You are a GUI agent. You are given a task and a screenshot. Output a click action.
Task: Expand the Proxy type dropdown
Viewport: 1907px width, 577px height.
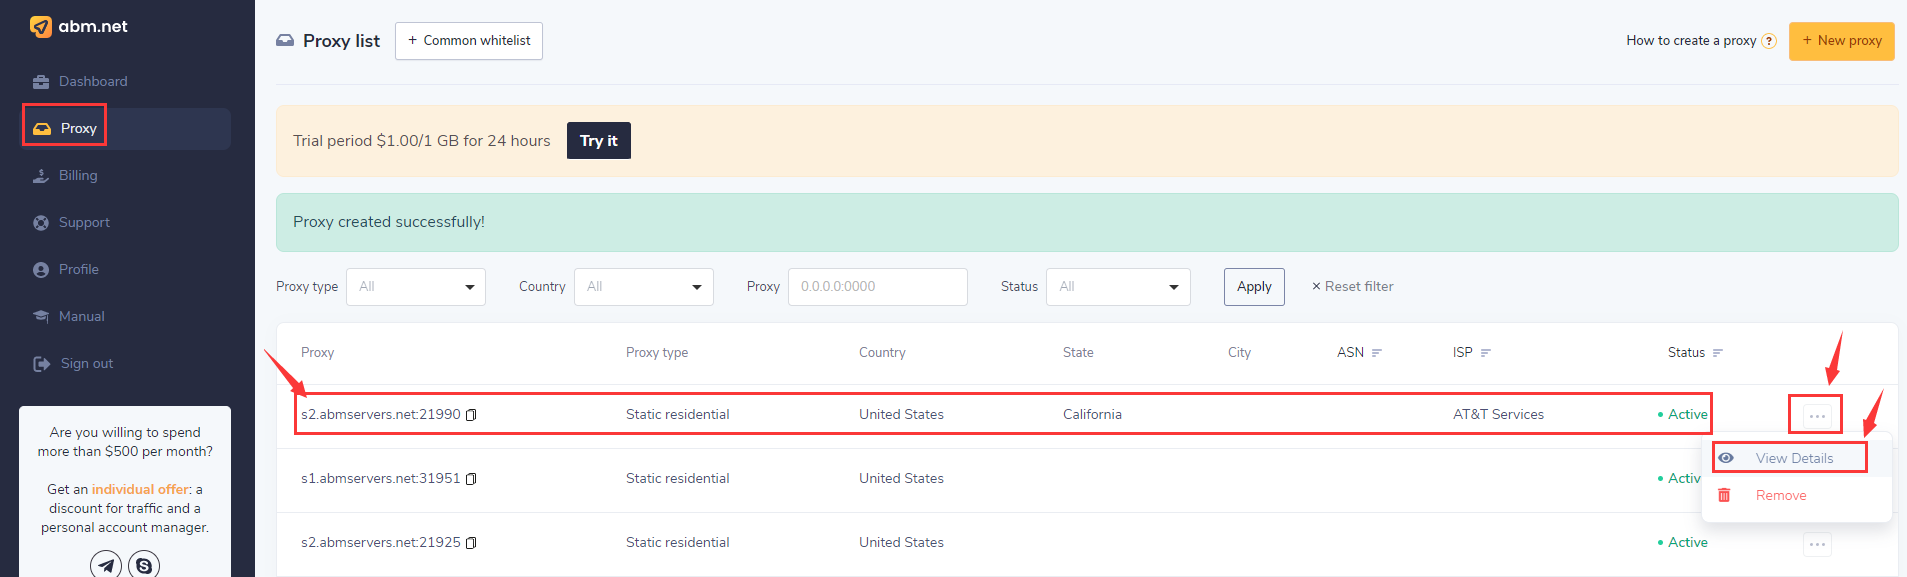click(x=416, y=287)
